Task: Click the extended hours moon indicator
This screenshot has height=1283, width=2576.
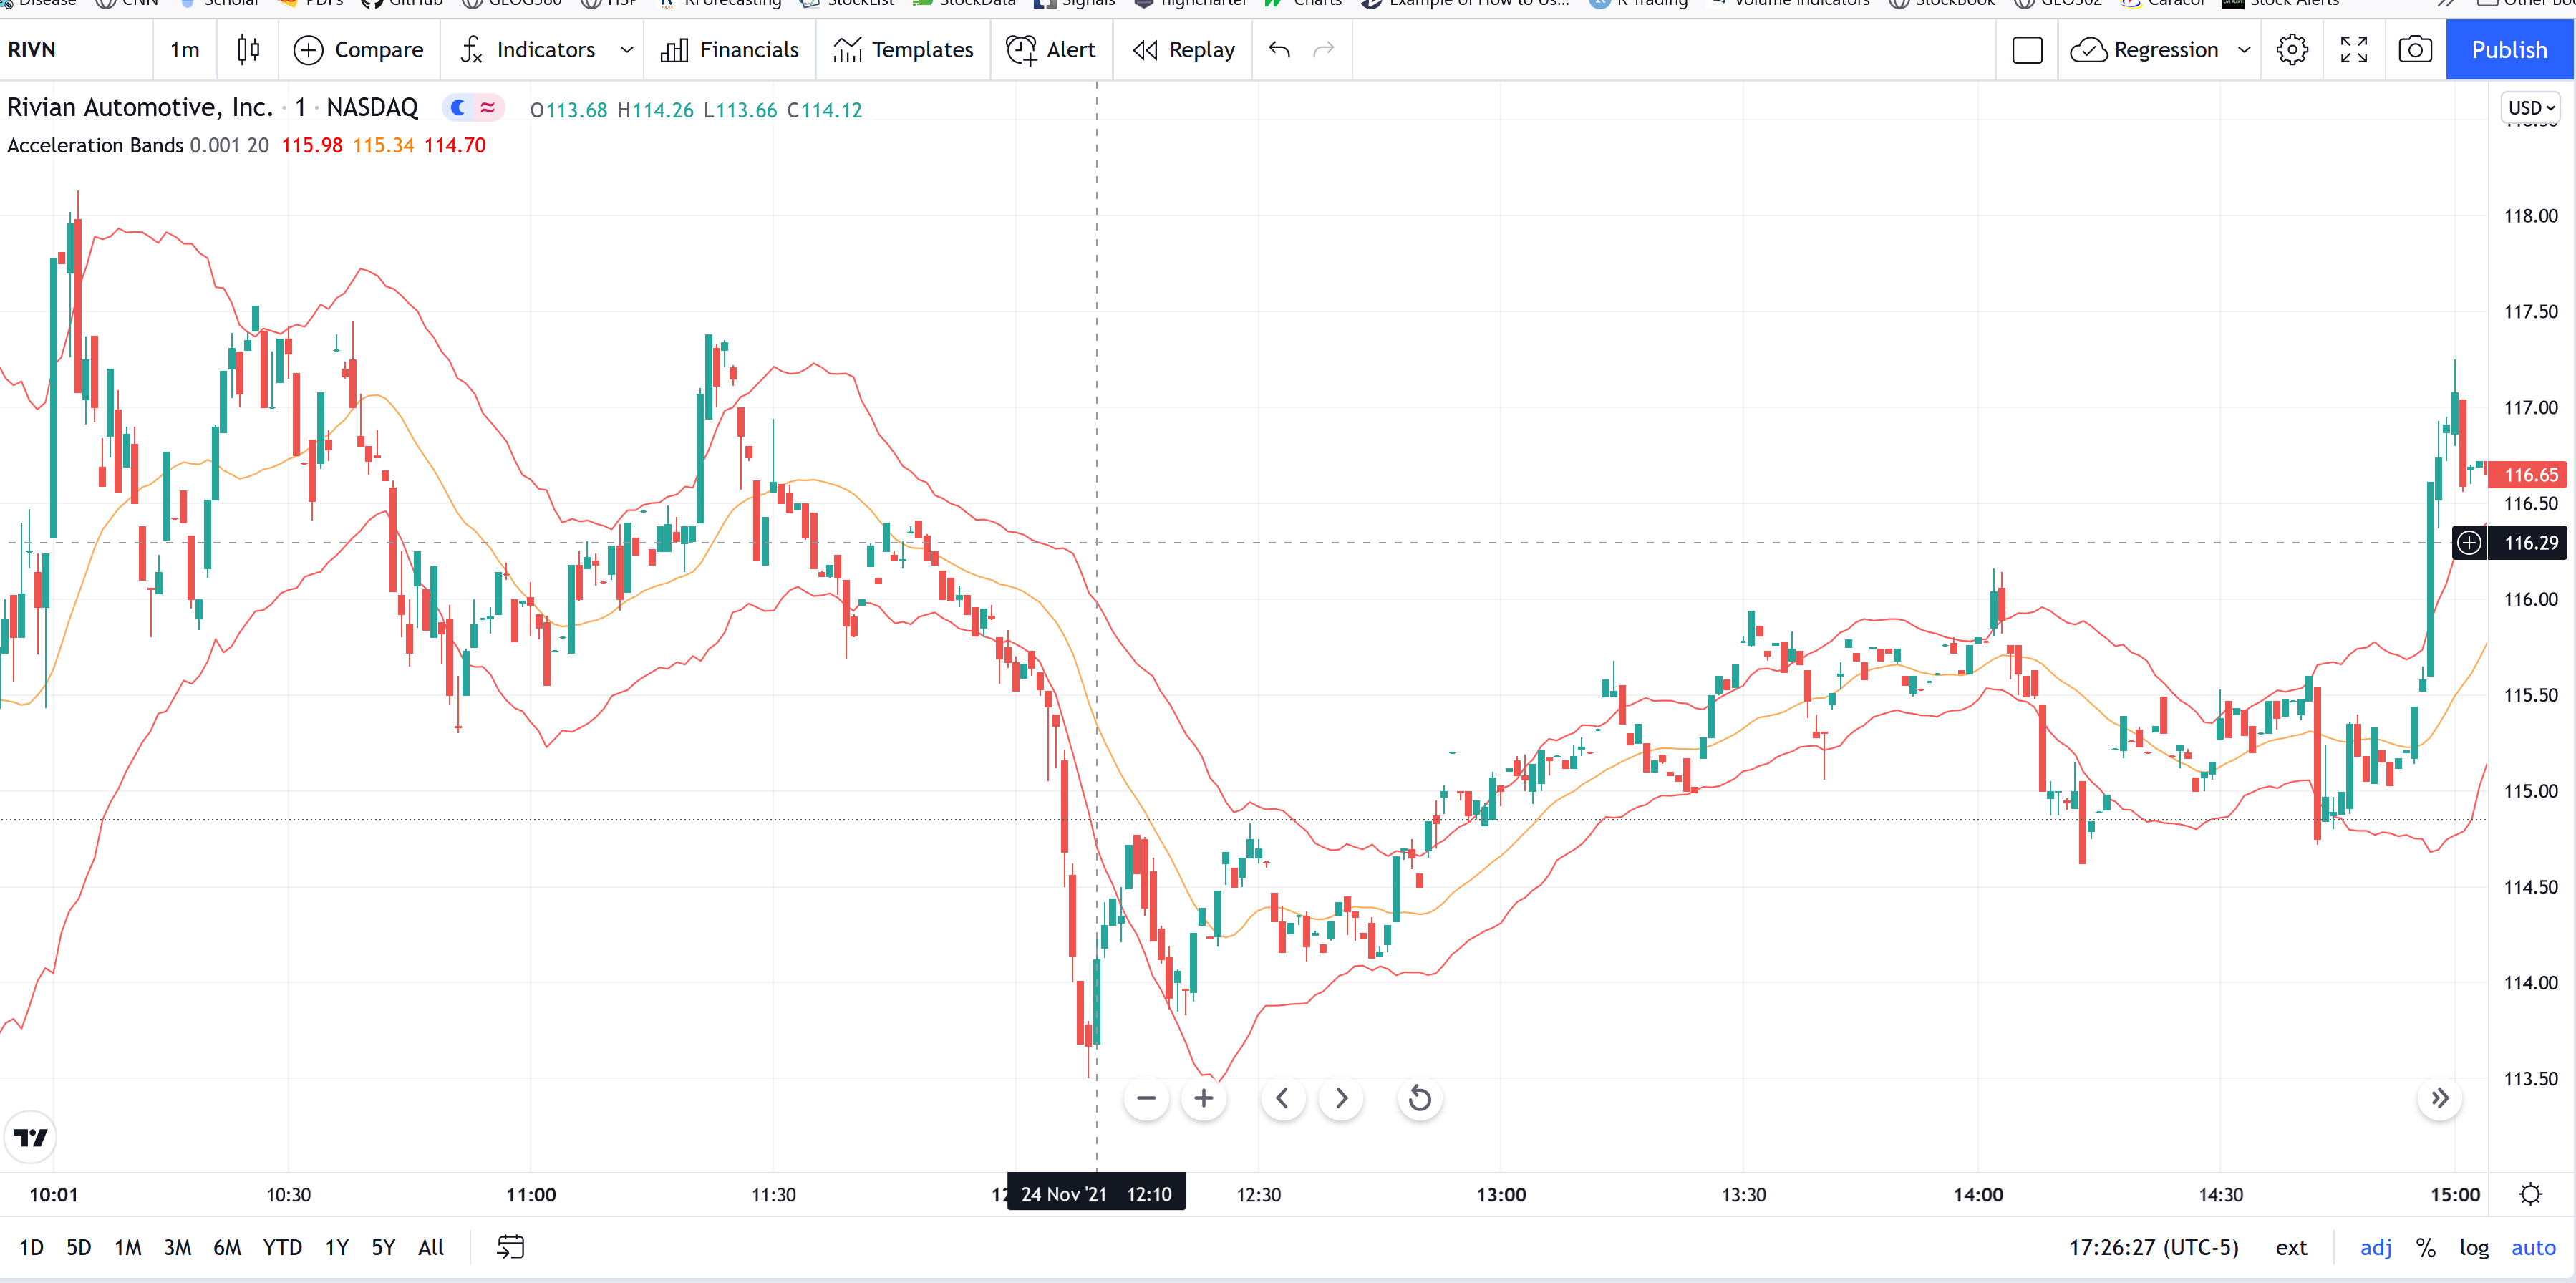Action: click(458, 107)
